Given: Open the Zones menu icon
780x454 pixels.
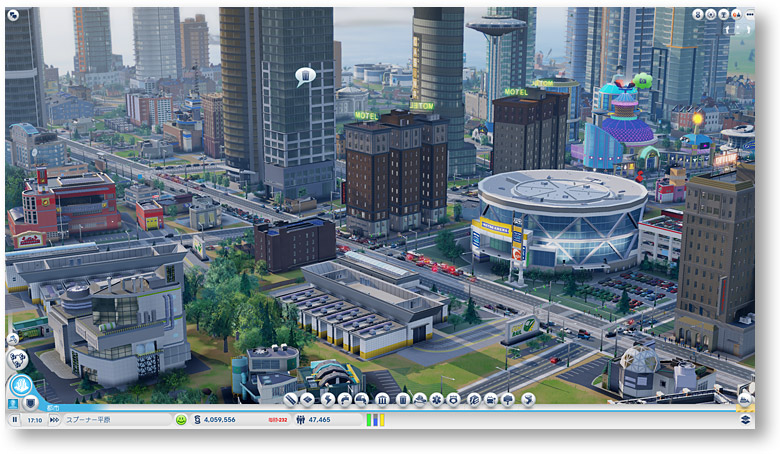Looking at the screenshot, I should tap(308, 400).
